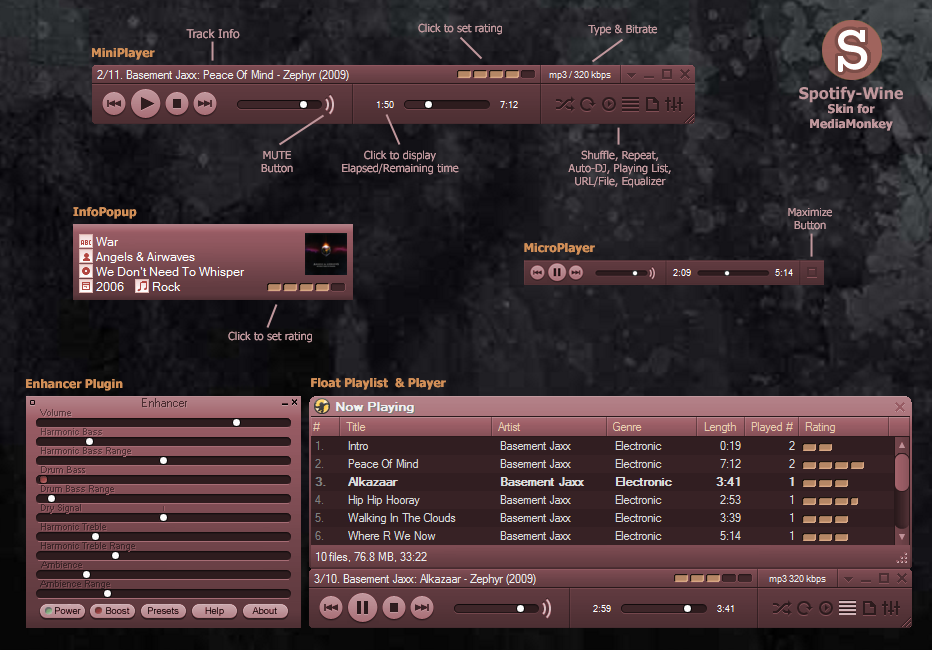The image size is (932, 650).
Task: Click artist icon beside Angels & Airwaves
Action: 86,257
